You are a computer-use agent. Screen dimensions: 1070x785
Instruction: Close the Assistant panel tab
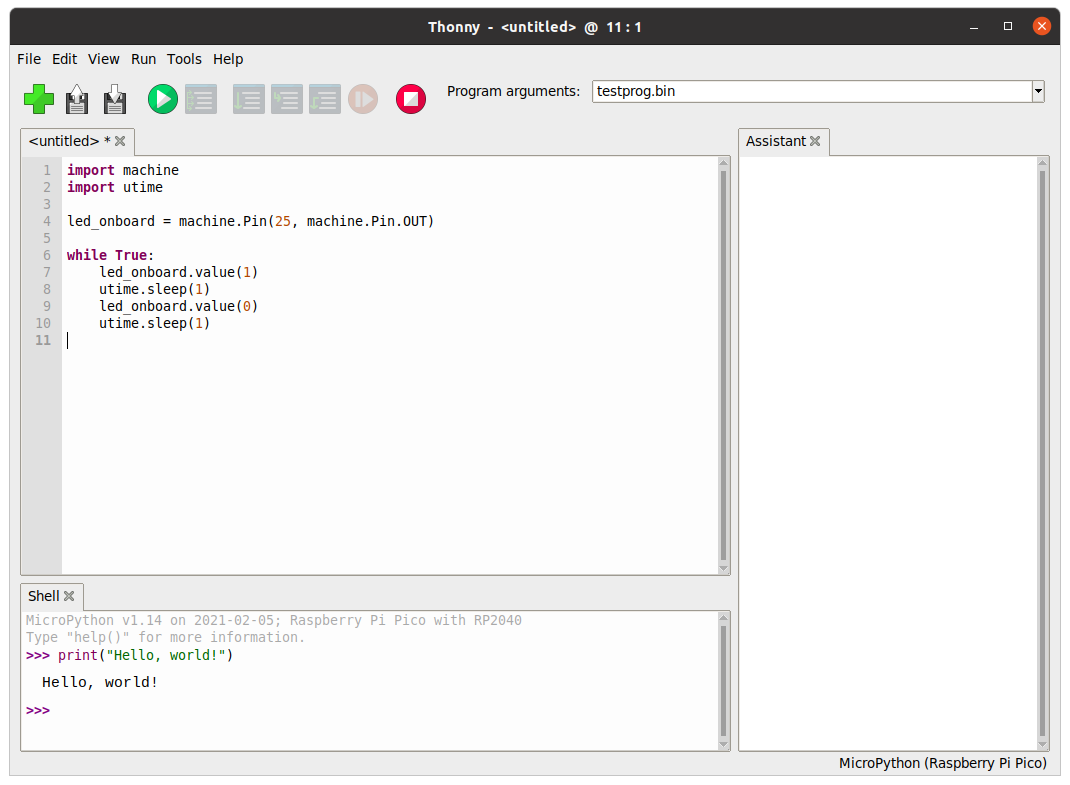(x=815, y=141)
